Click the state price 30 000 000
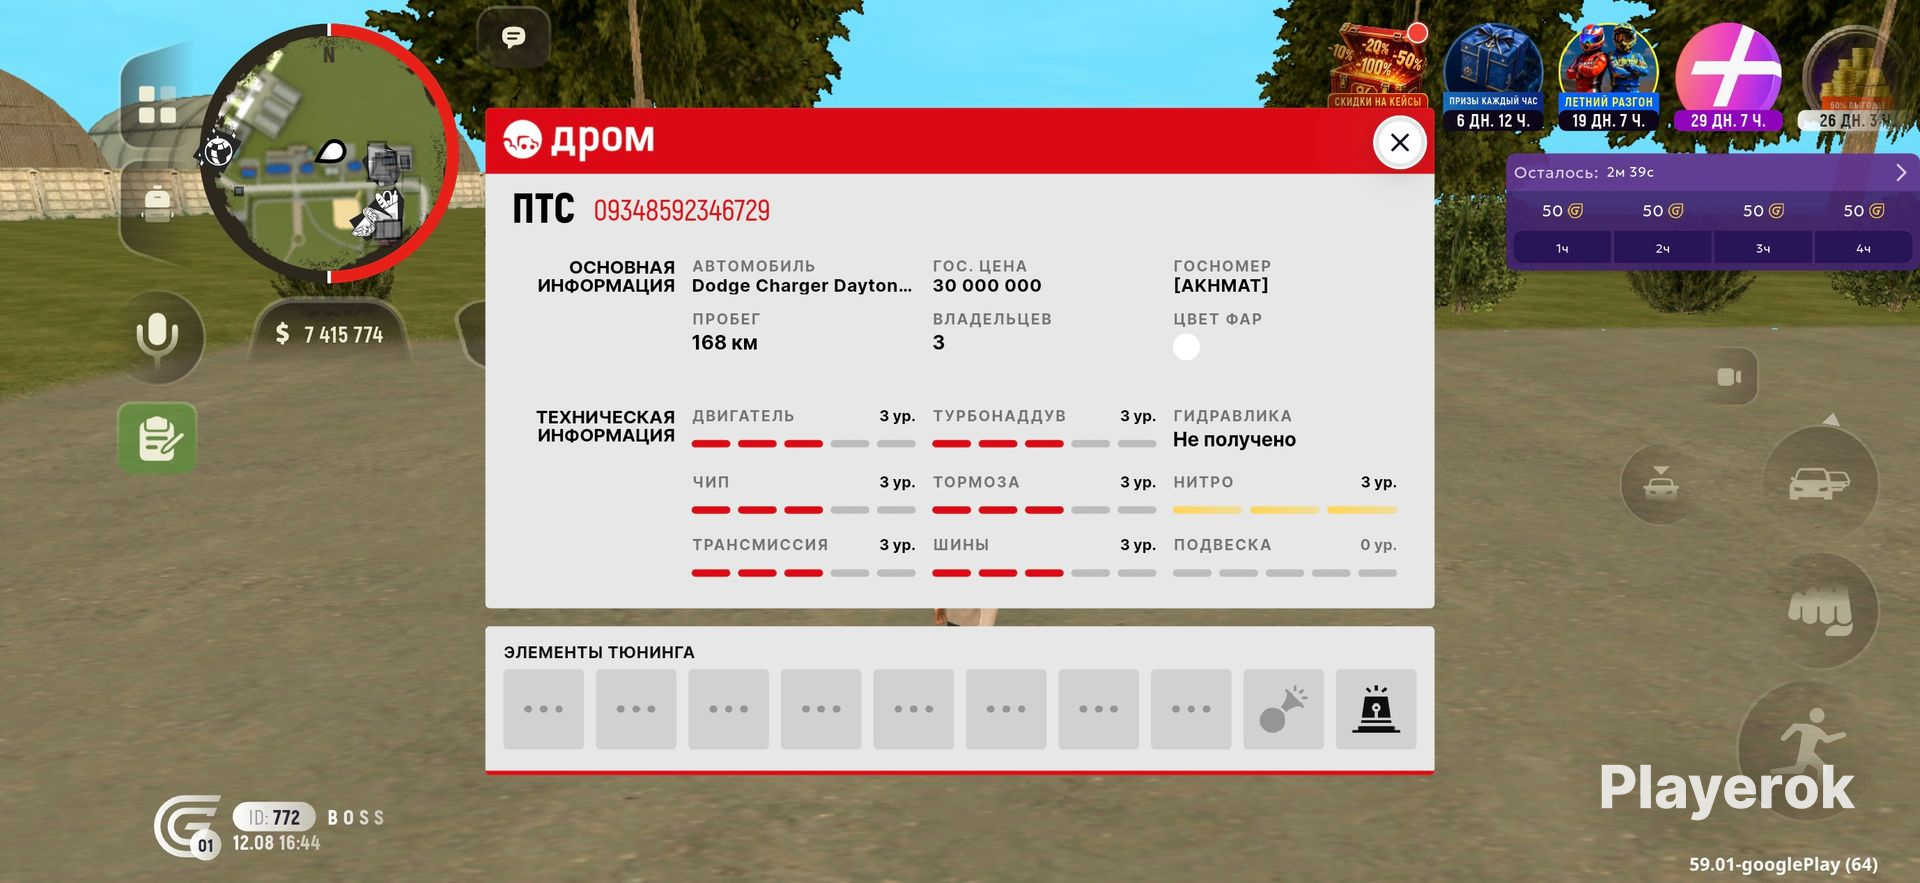The height and width of the screenshot is (883, 1920). tap(987, 286)
